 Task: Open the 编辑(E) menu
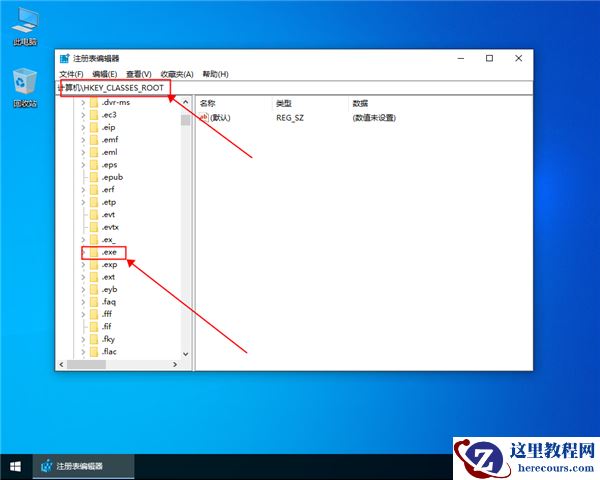tap(104, 74)
